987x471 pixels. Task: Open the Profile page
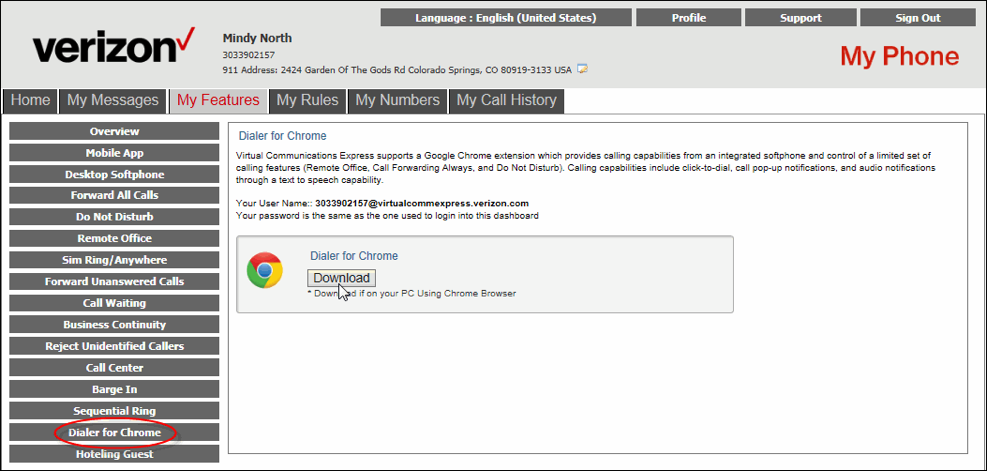point(689,18)
